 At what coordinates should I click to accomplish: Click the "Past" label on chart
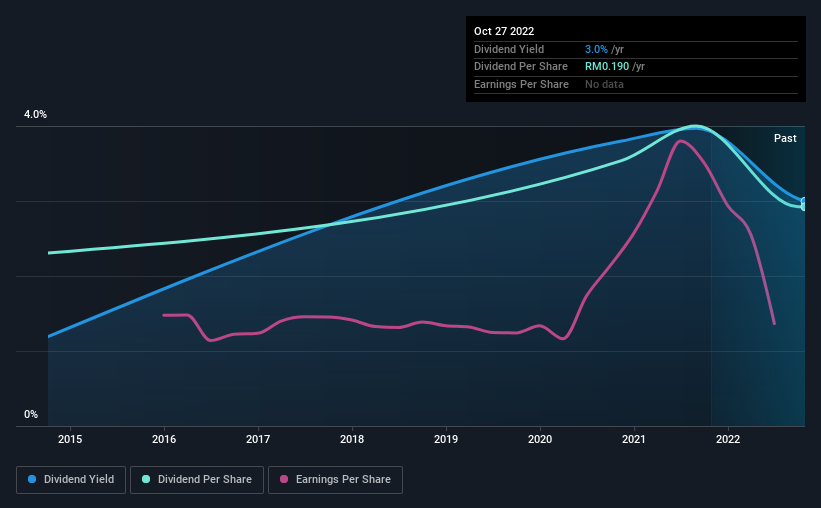click(785, 138)
